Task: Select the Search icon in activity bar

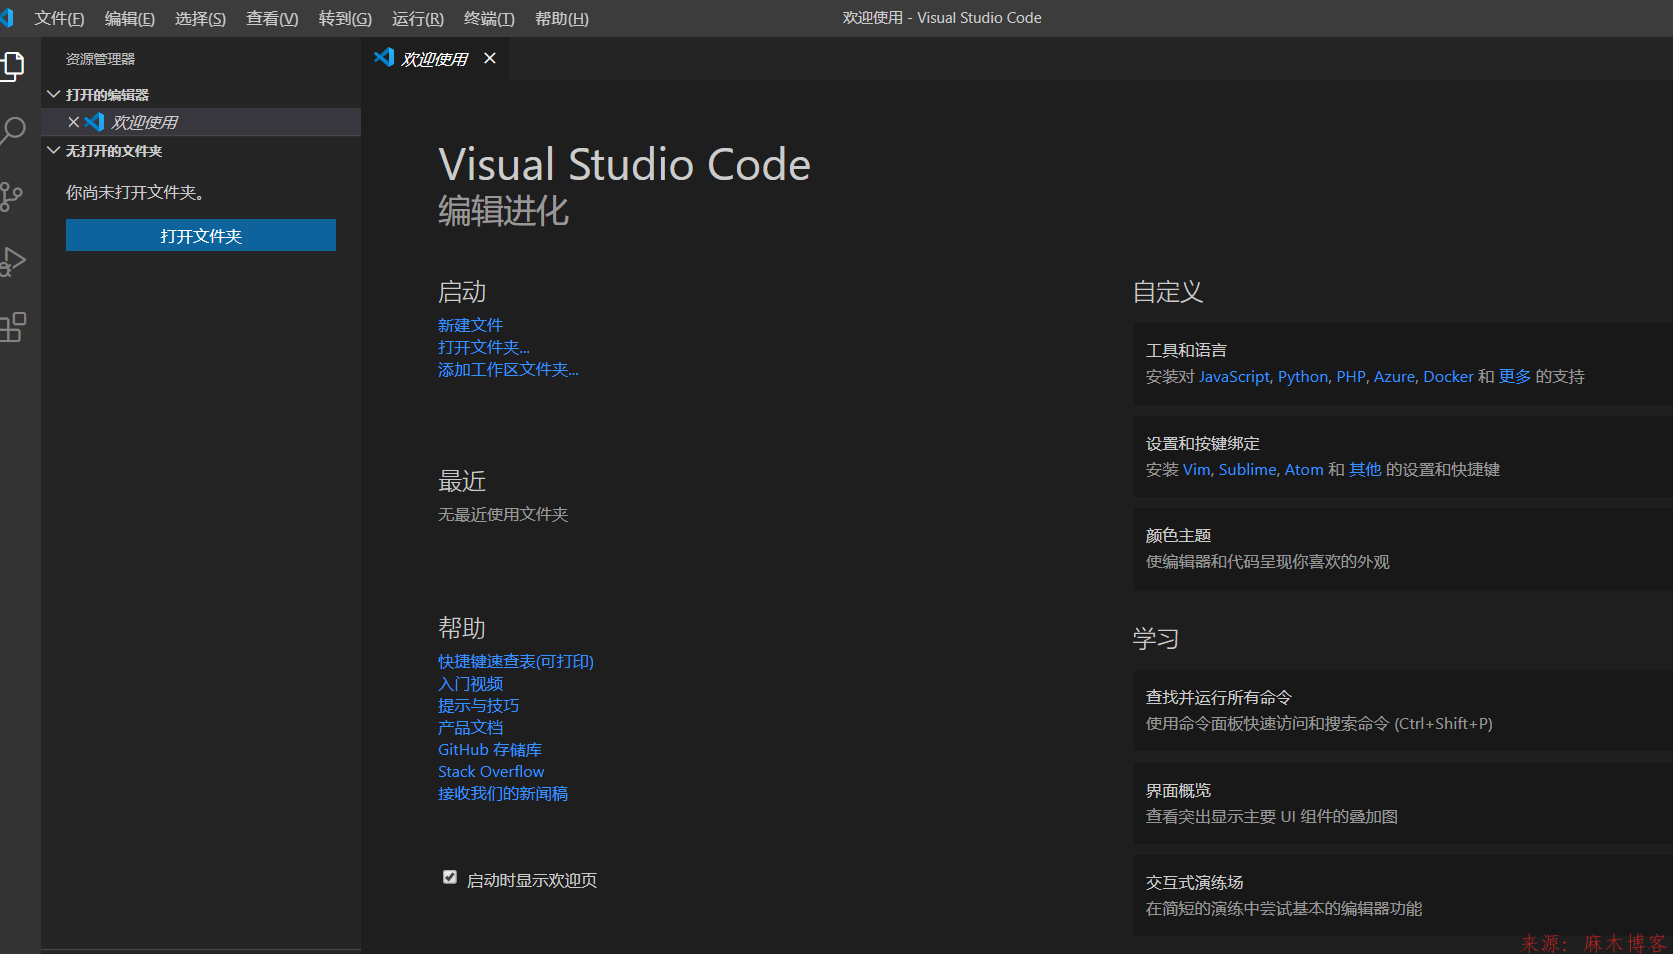Action: [x=15, y=131]
